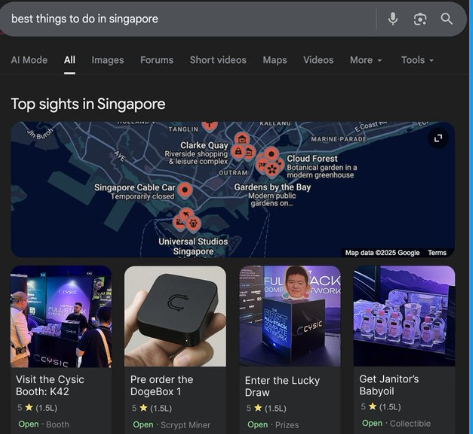Click the Gardens by the Bay flower pin
473x434 pixels.
point(272,169)
